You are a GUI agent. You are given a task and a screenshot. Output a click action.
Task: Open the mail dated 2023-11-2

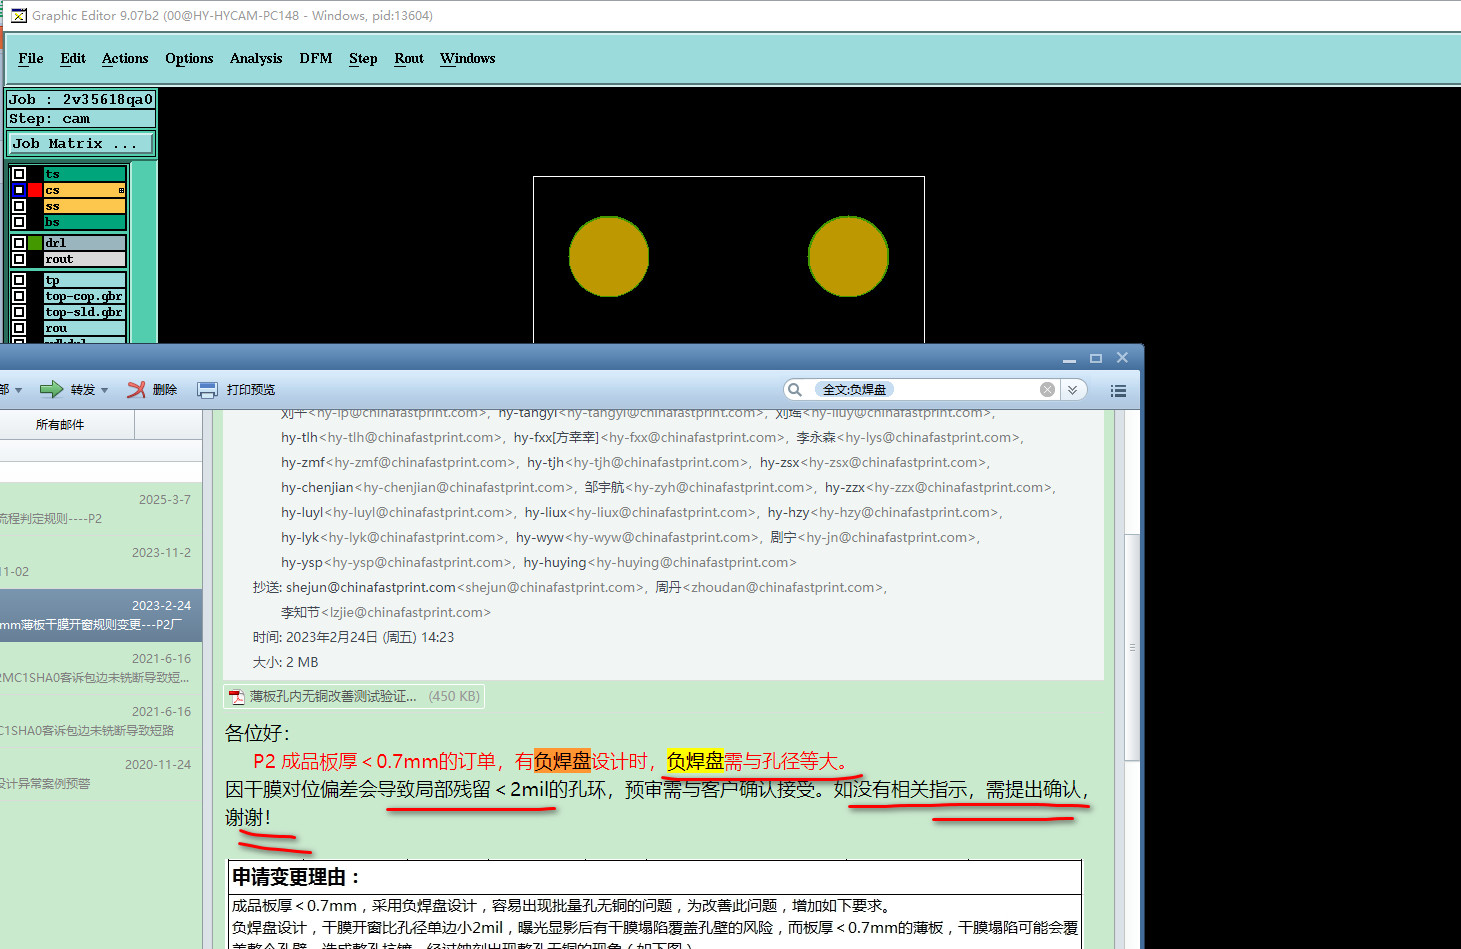[100, 562]
